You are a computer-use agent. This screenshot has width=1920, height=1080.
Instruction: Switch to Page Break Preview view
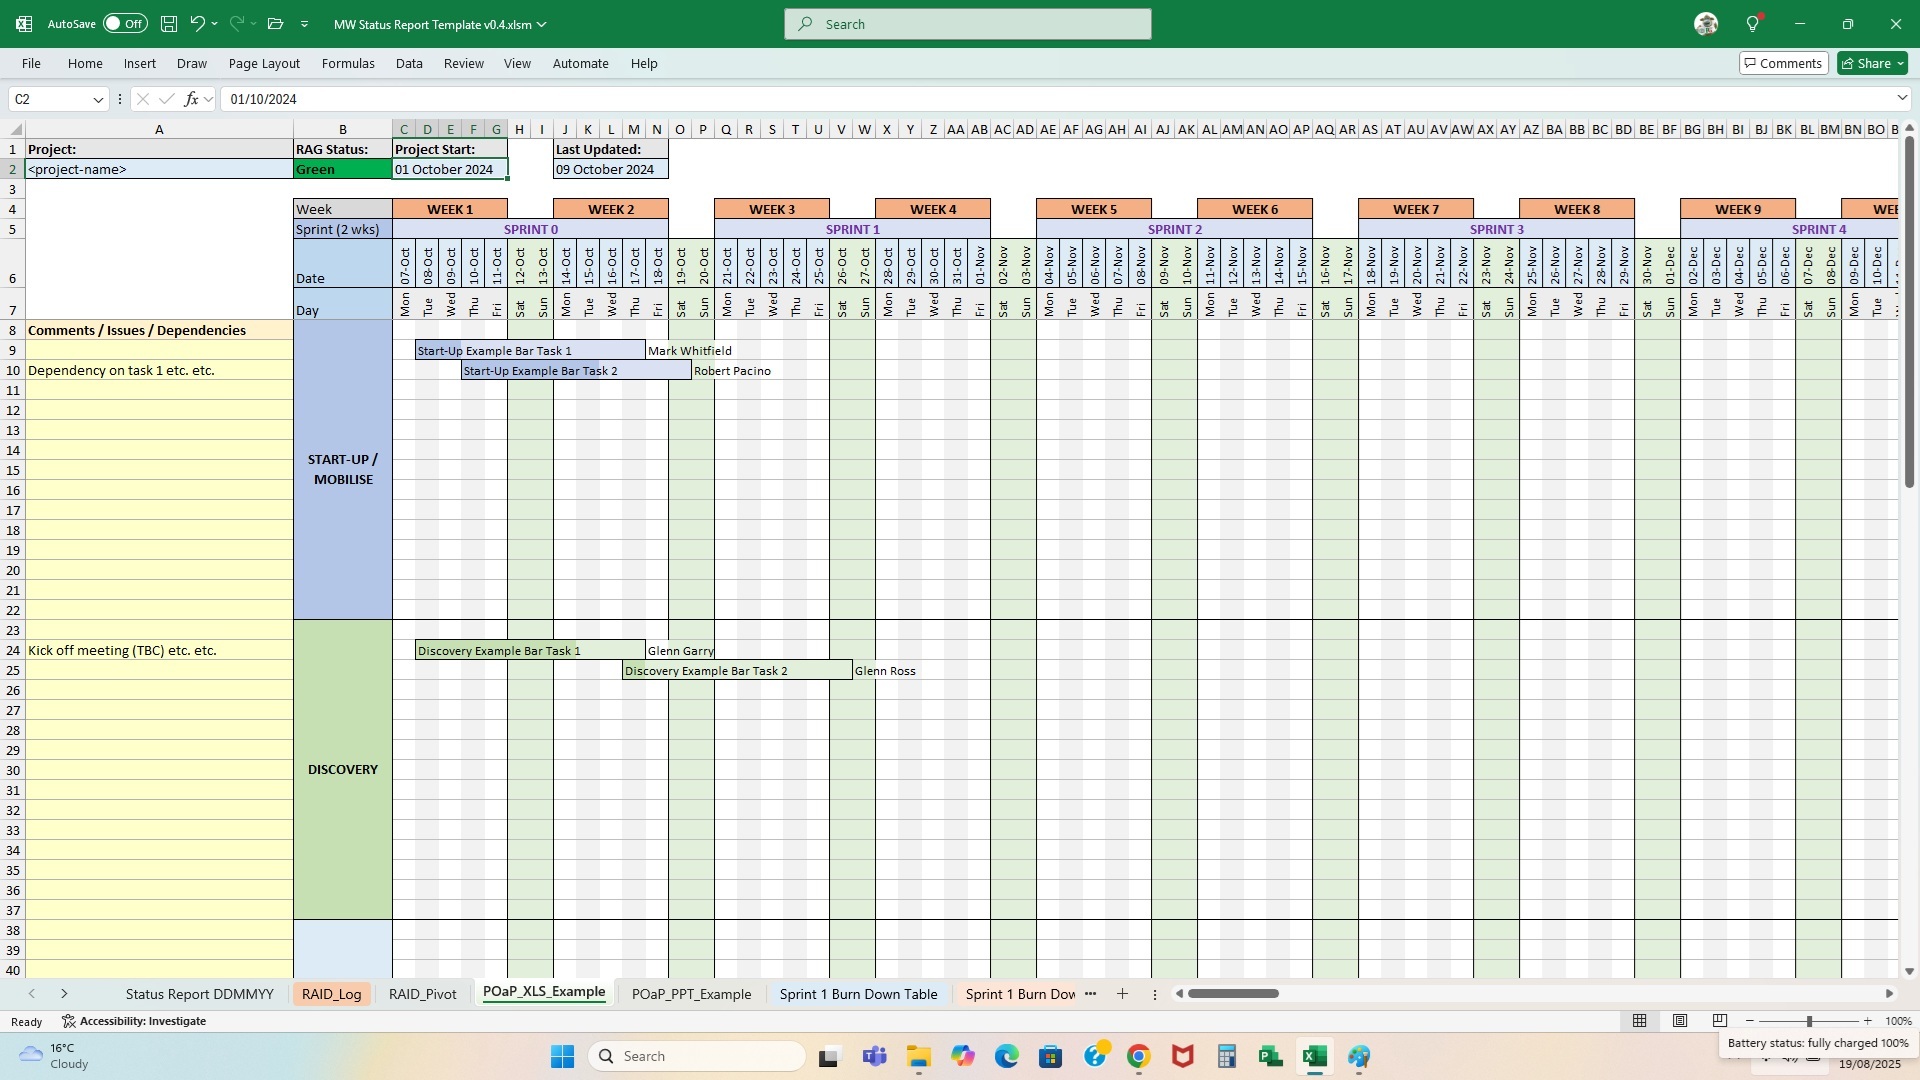tap(1719, 1021)
